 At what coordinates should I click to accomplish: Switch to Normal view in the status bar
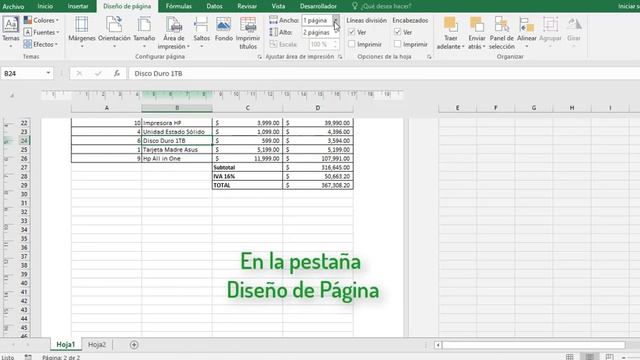point(569,357)
